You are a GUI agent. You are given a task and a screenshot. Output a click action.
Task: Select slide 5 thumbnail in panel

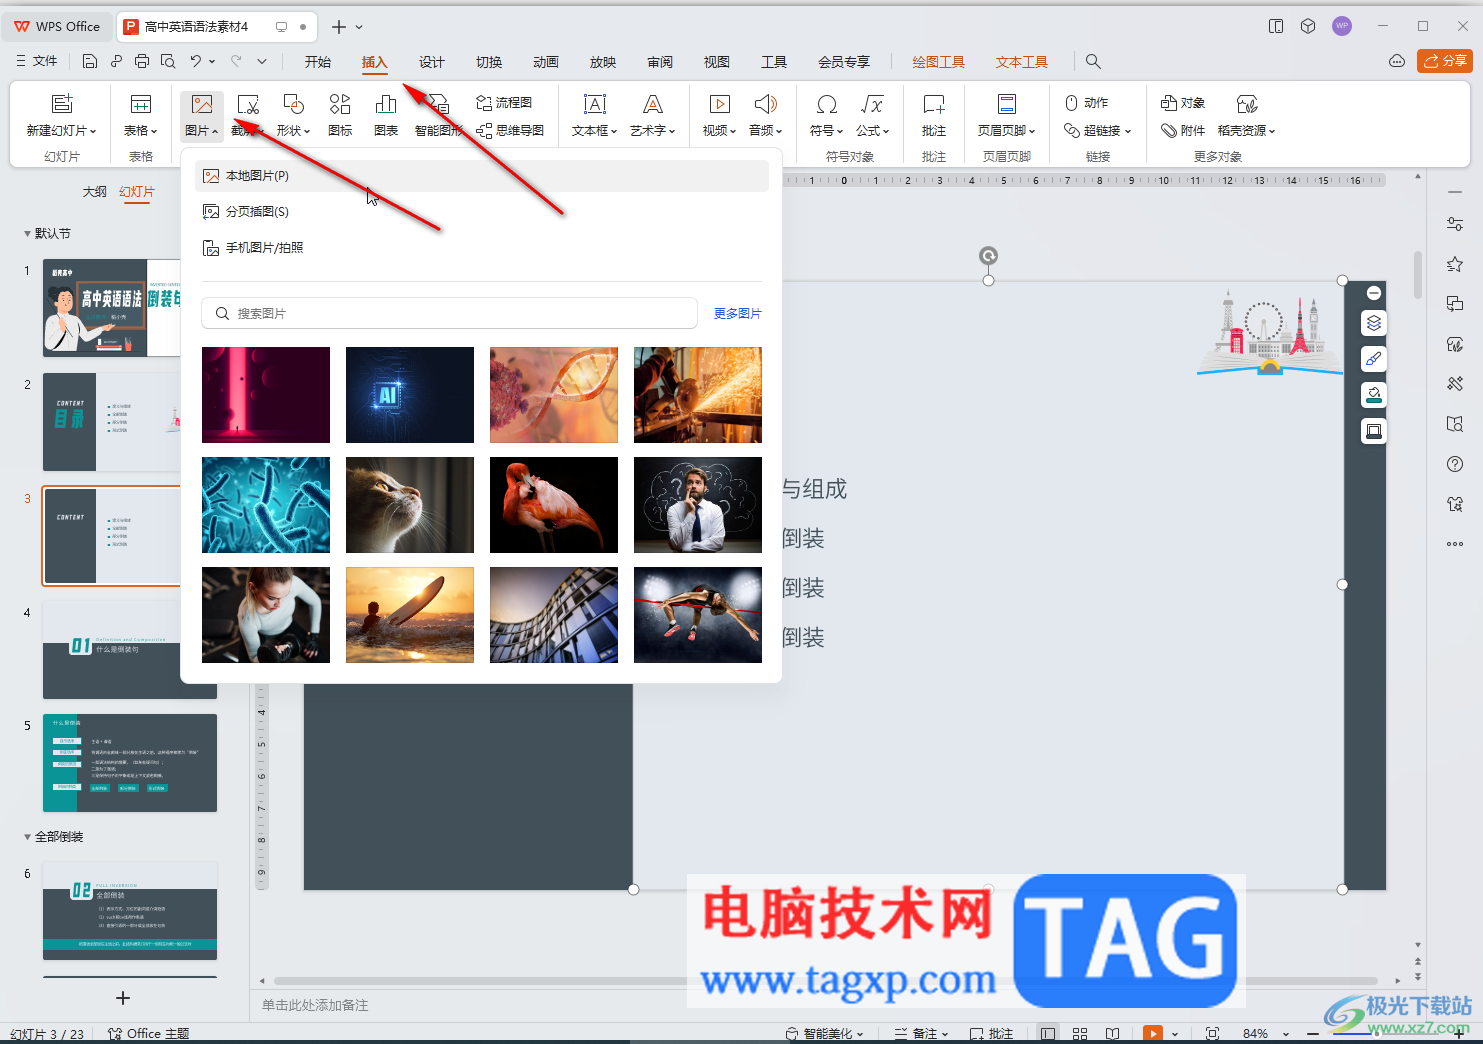(x=130, y=763)
